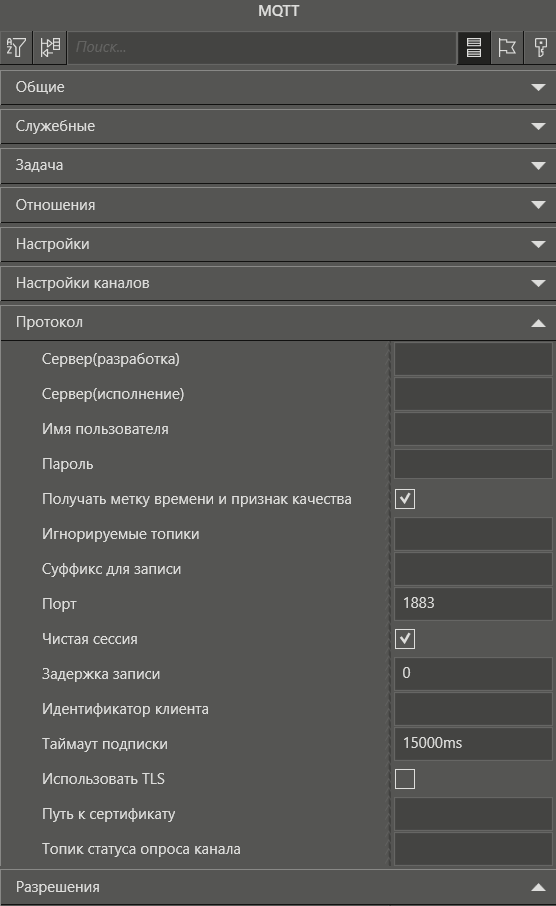Toggle the categorized list view icon

tap(474, 47)
